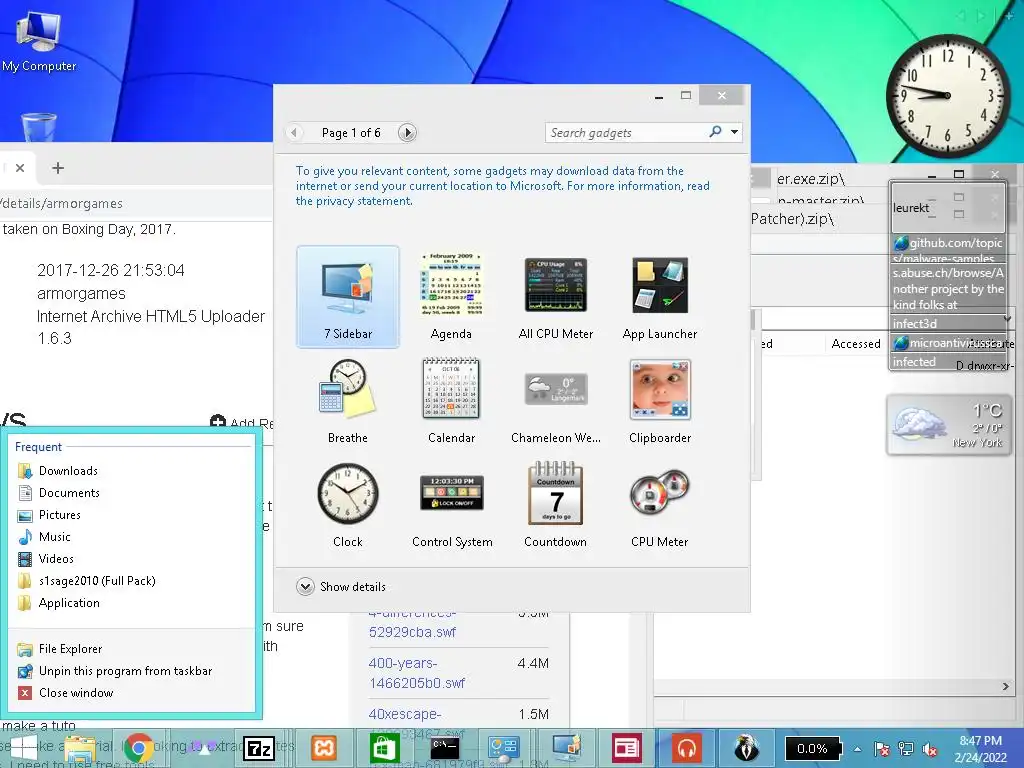Click the analog clock desktop gadget
Viewport: 1024px width, 768px height.
pyautogui.click(x=946, y=96)
